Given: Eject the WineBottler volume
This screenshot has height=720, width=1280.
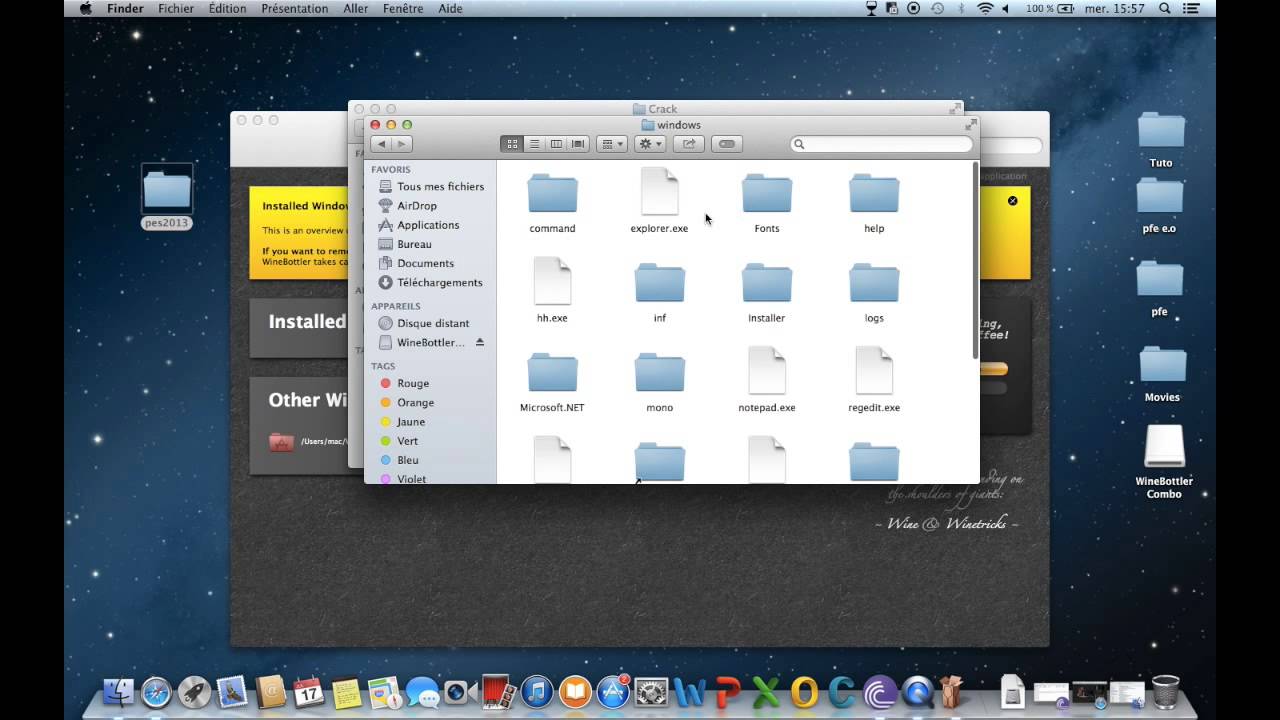Looking at the screenshot, I should click(x=480, y=342).
